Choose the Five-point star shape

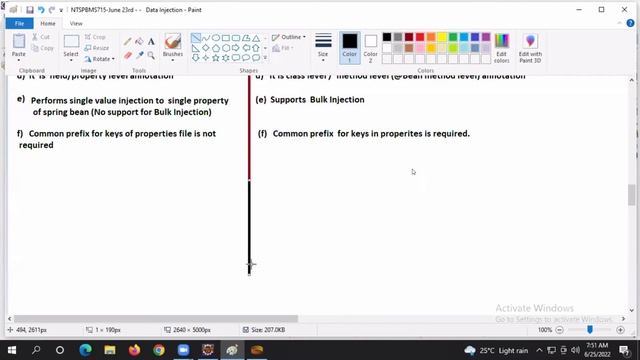click(216, 58)
